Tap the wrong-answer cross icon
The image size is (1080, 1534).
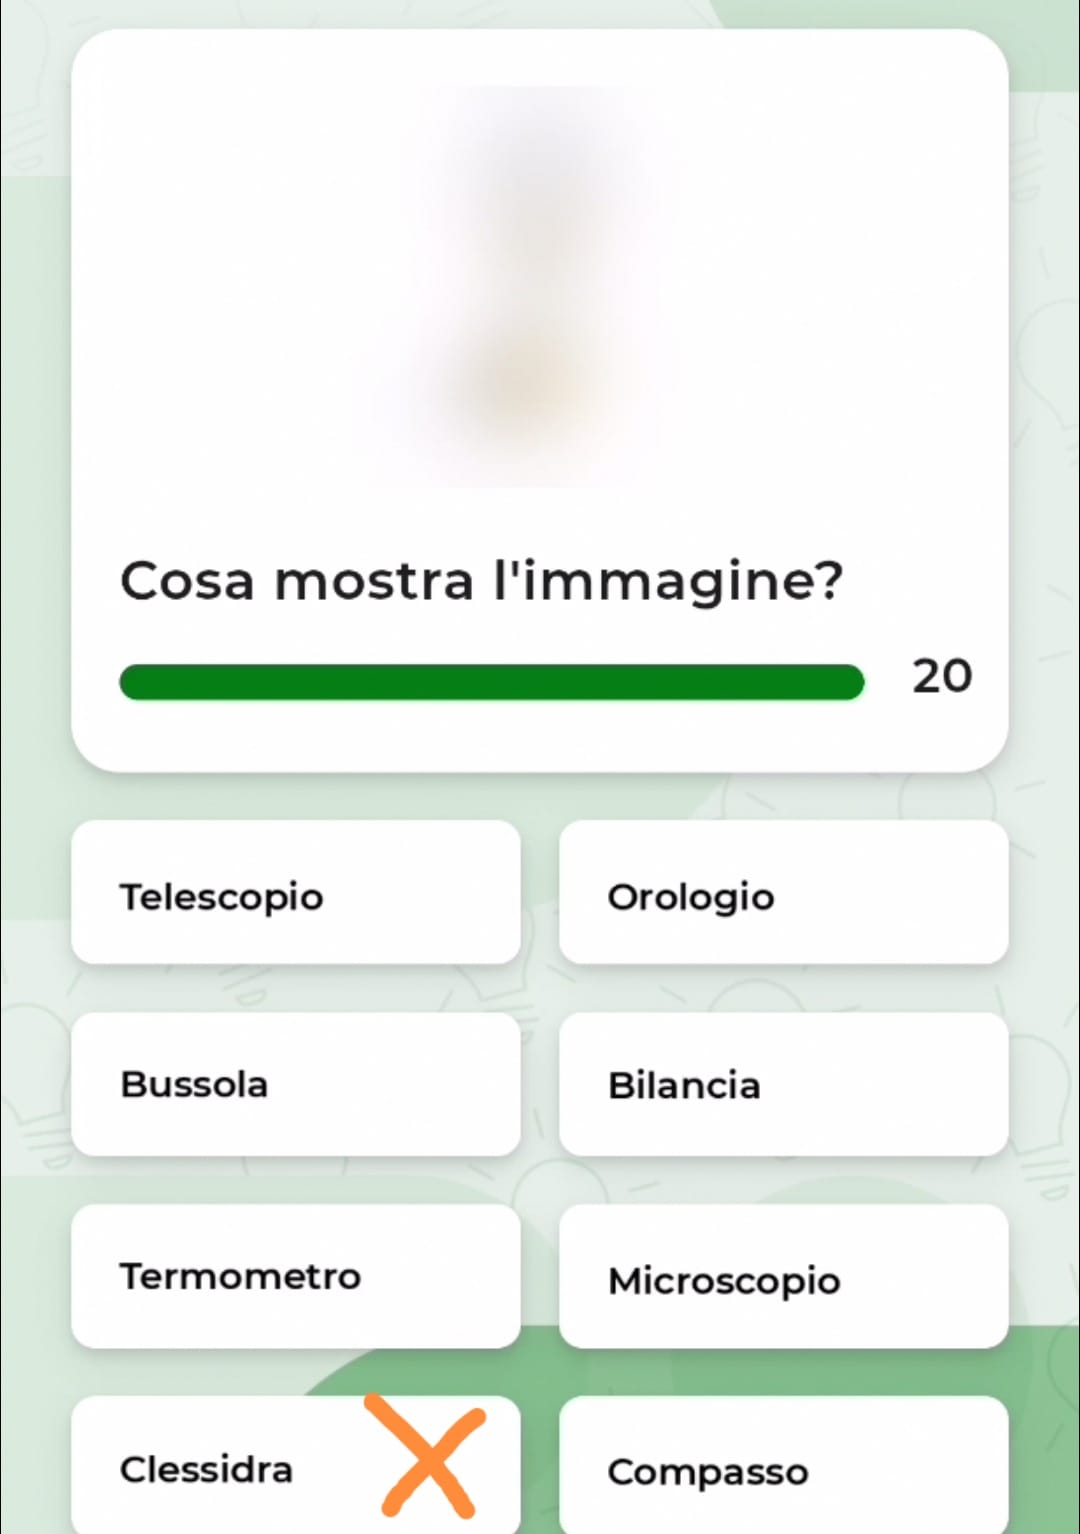tap(426, 1456)
